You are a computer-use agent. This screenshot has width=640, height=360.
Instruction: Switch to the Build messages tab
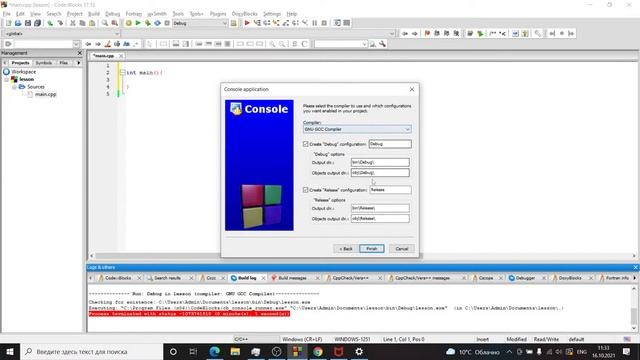(292, 278)
